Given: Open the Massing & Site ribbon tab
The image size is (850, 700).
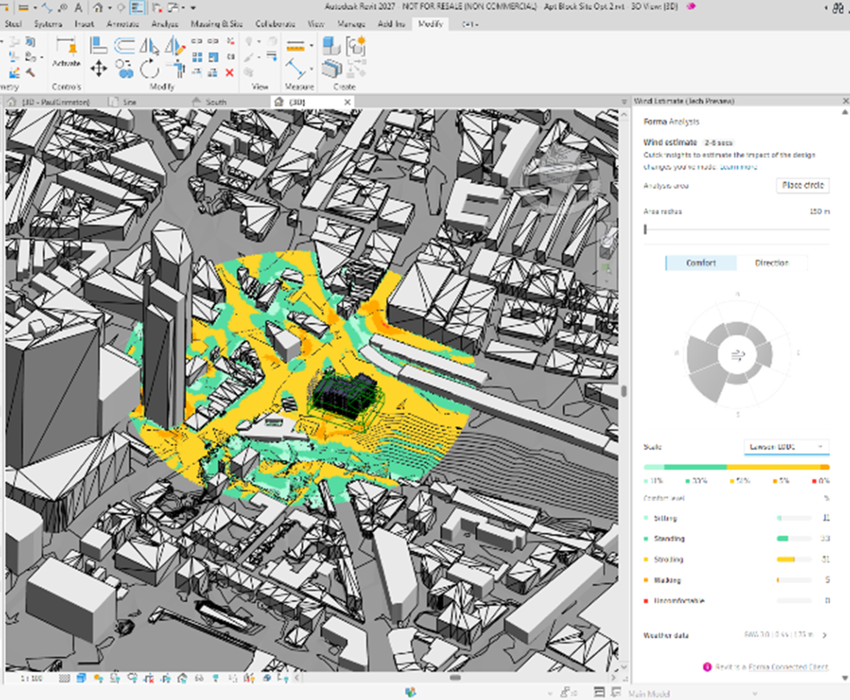Looking at the screenshot, I should pyautogui.click(x=217, y=22).
